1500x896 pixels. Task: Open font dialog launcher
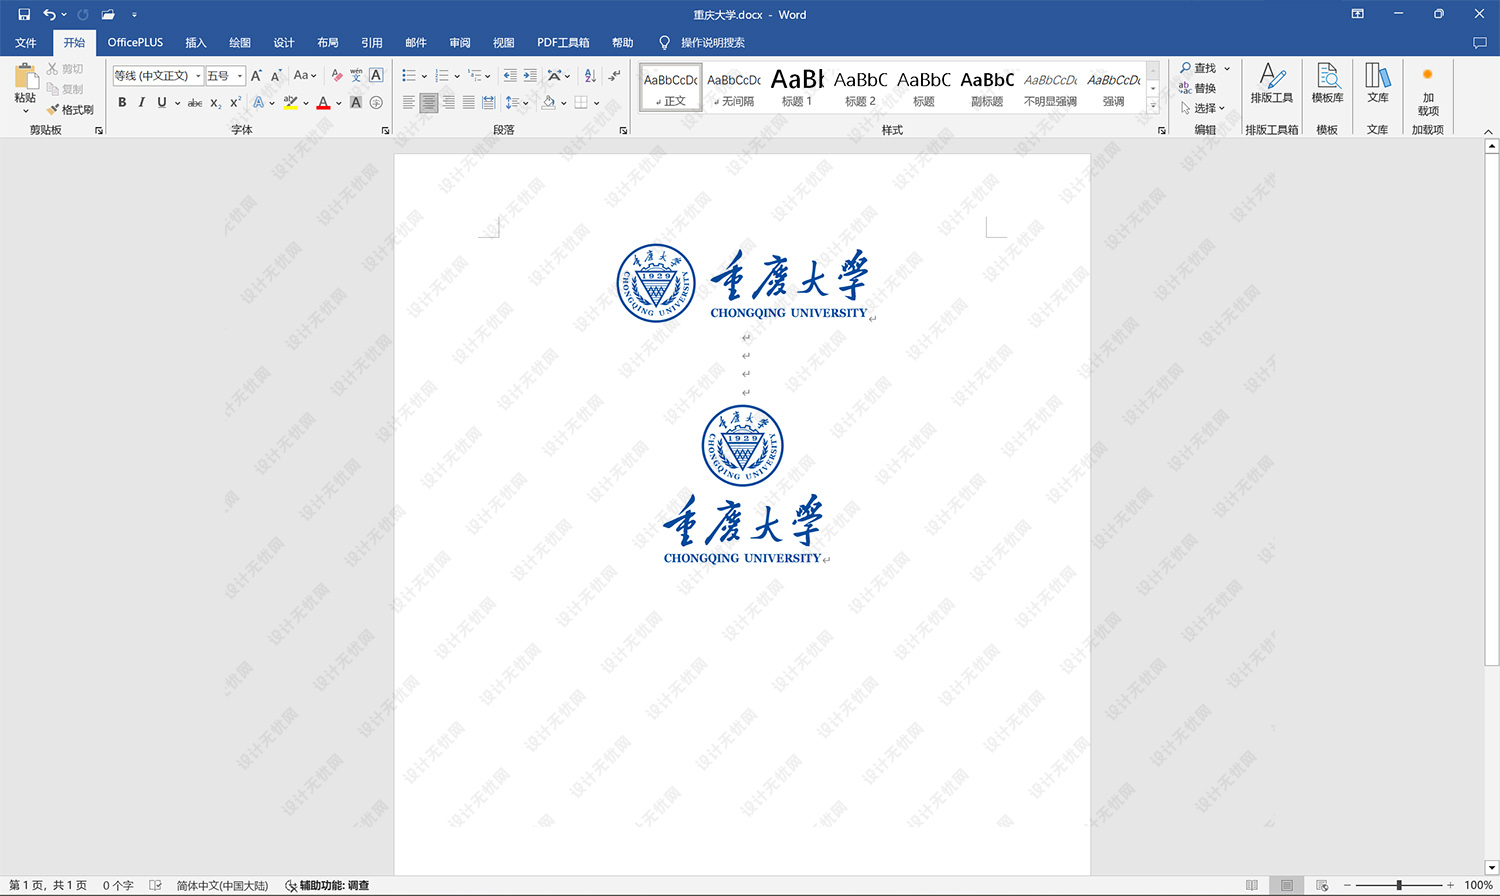(385, 130)
